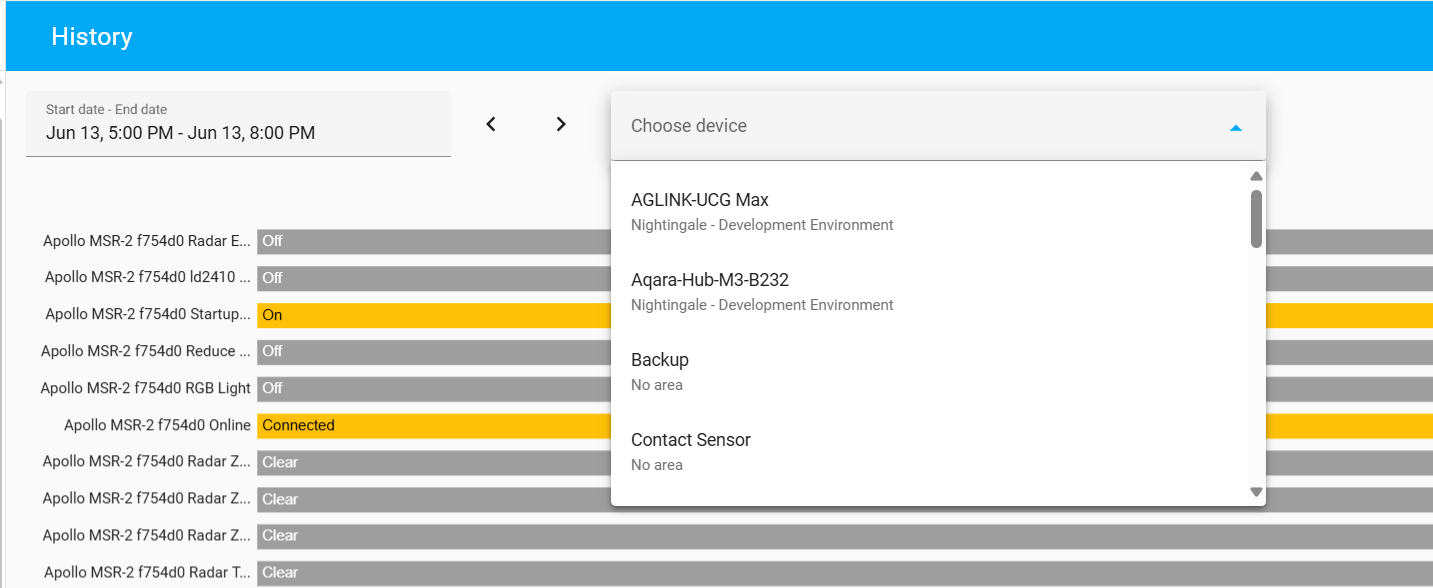Screen dimensions: 1433x588
Task: Click Apollo MSR-2 f754d0 ld2410 label
Action: 148,277
